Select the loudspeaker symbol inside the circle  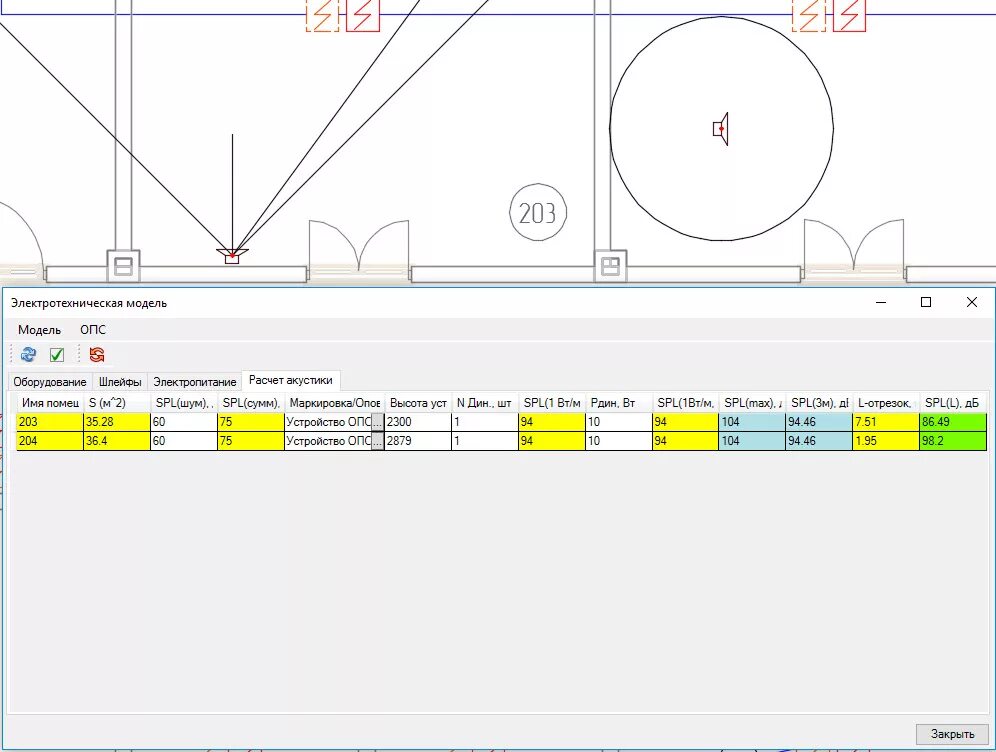pyautogui.click(x=721, y=129)
